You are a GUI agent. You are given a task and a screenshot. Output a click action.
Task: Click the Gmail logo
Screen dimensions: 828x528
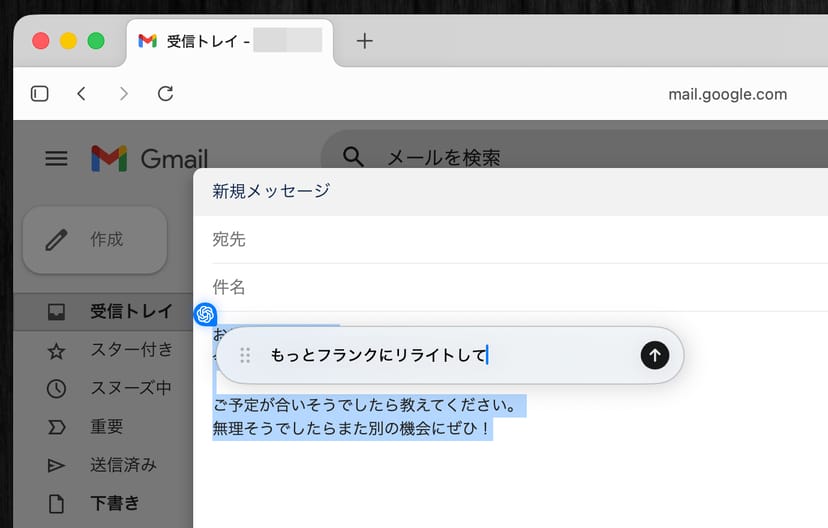point(150,158)
